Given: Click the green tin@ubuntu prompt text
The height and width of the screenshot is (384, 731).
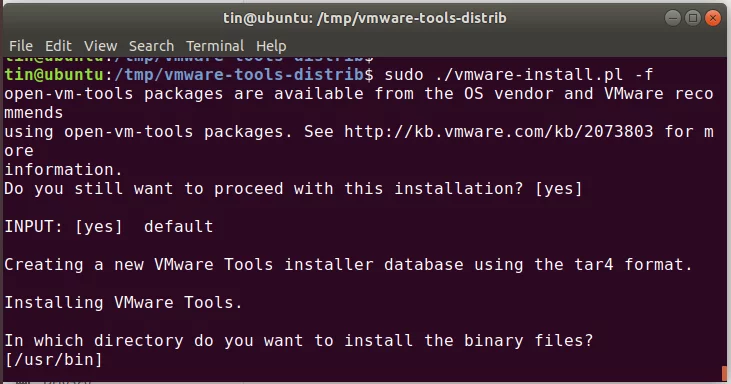Looking at the screenshot, I should [54, 75].
